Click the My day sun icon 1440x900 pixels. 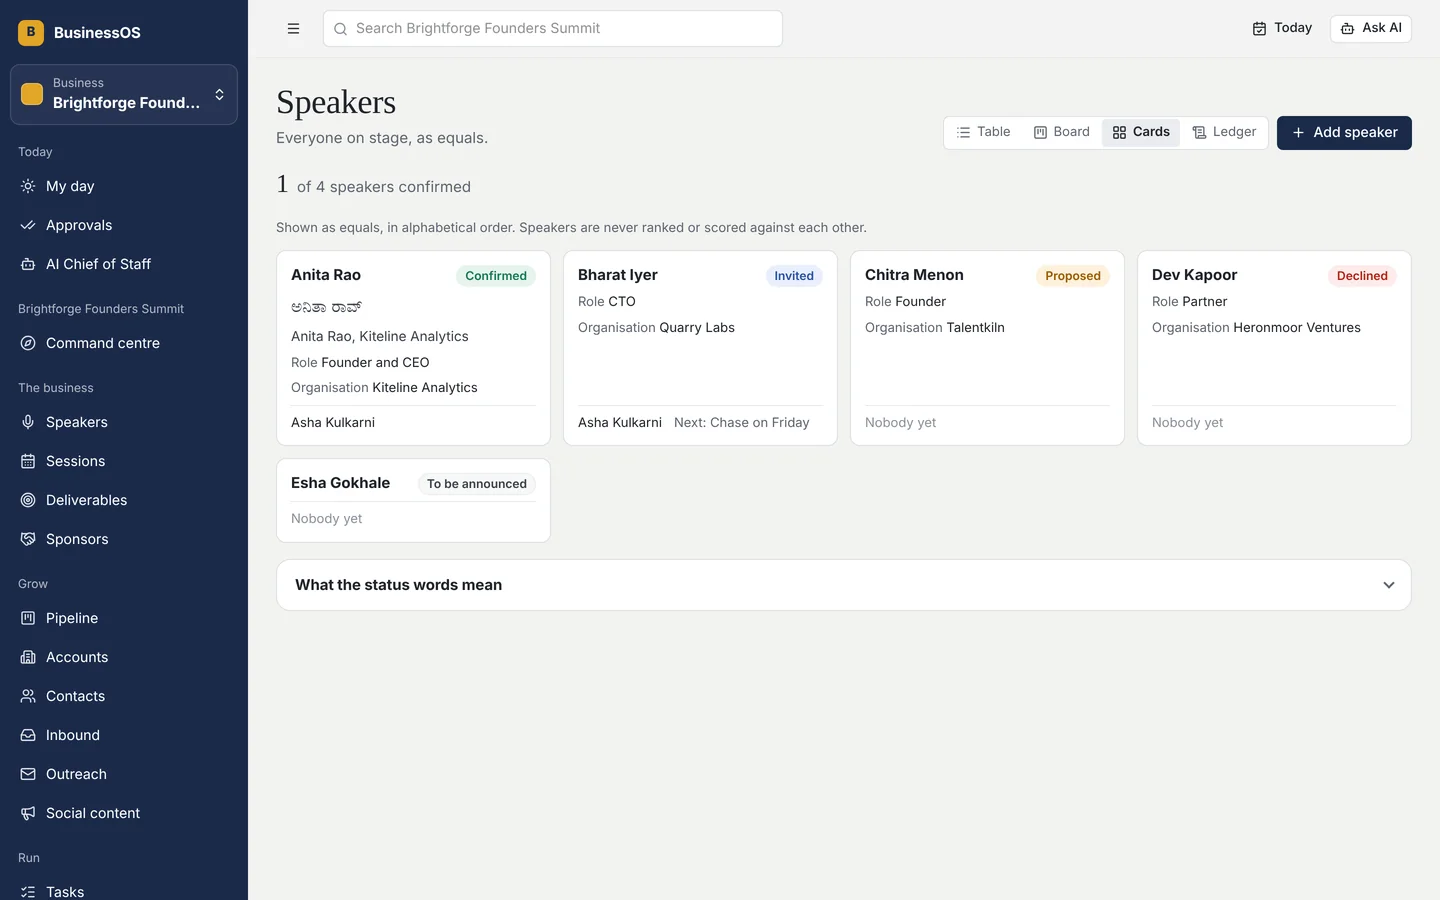(28, 186)
